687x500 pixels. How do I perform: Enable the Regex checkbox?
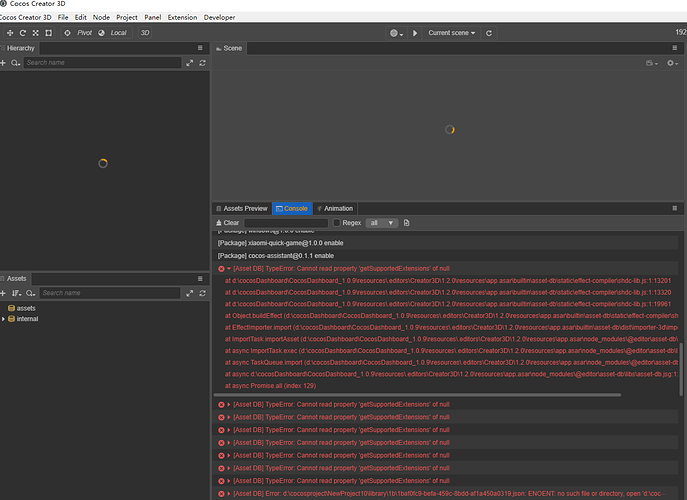click(337, 223)
